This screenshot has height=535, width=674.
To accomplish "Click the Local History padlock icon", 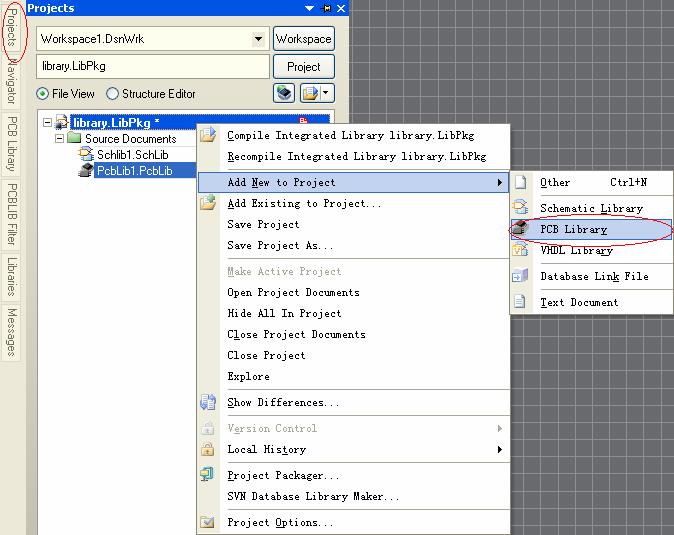I will point(208,449).
